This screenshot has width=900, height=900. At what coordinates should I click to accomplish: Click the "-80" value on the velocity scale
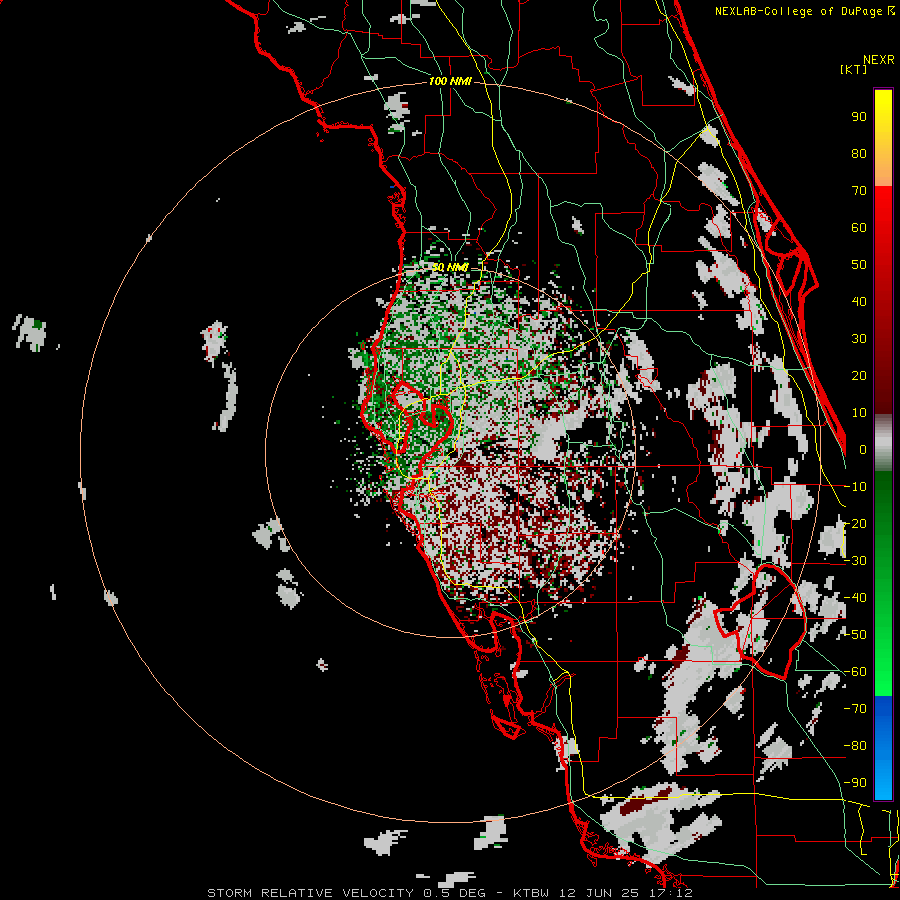(855, 746)
